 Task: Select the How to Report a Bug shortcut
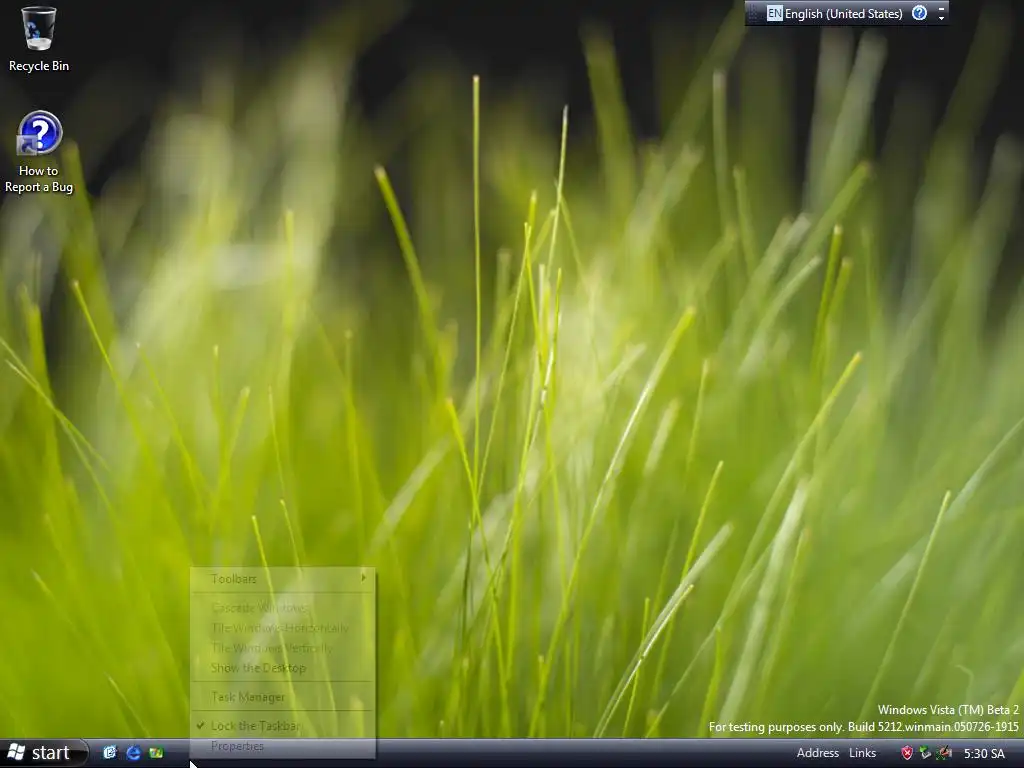point(39,153)
